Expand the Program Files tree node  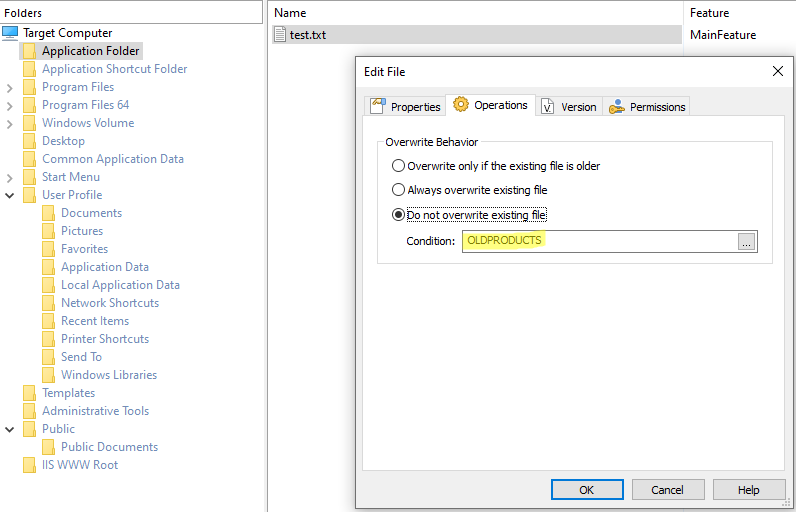pos(10,88)
